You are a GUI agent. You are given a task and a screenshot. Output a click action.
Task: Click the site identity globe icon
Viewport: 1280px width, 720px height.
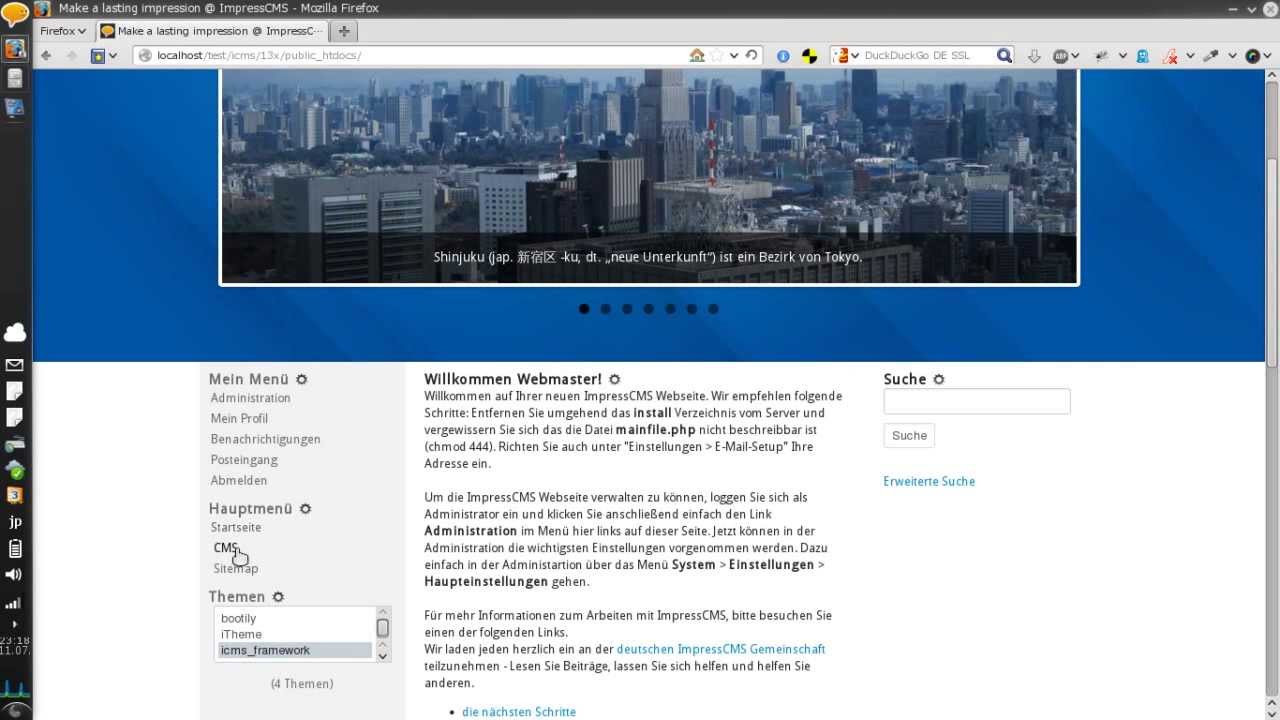pyautogui.click(x=146, y=56)
